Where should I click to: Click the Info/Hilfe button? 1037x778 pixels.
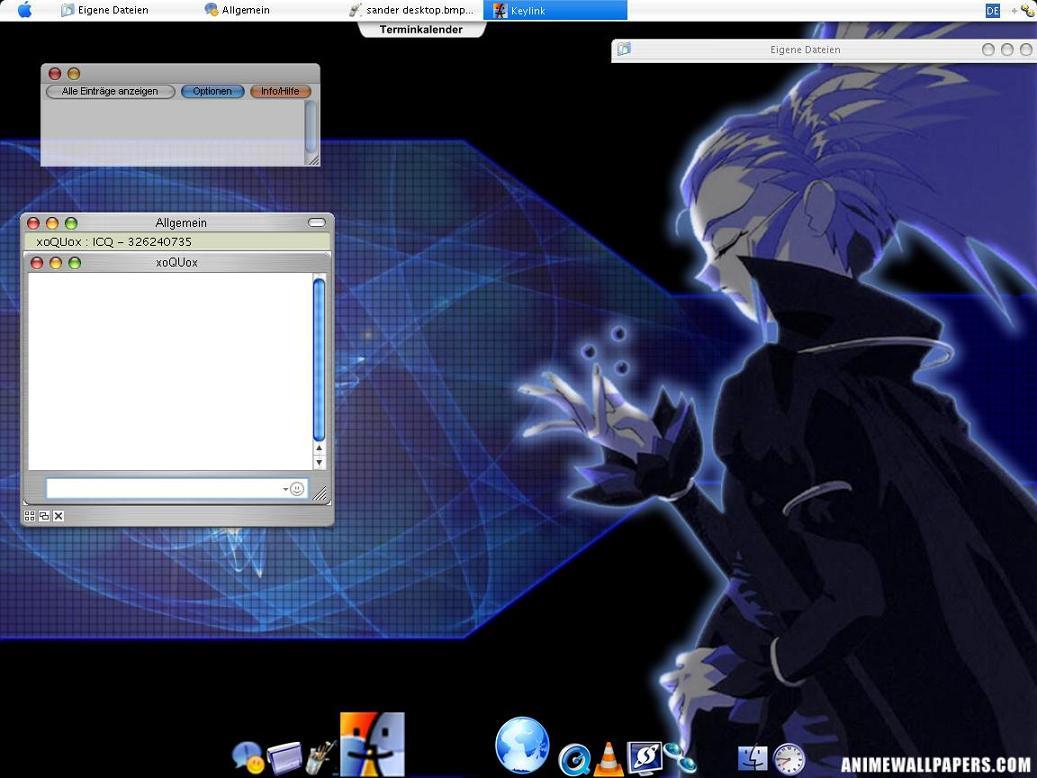(x=280, y=91)
